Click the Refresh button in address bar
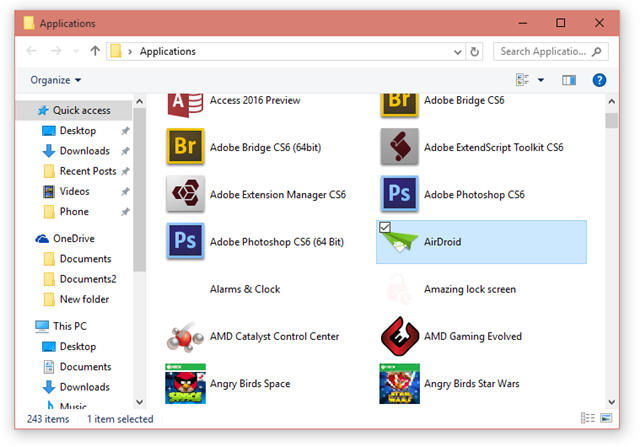The image size is (640, 447). 474,51
